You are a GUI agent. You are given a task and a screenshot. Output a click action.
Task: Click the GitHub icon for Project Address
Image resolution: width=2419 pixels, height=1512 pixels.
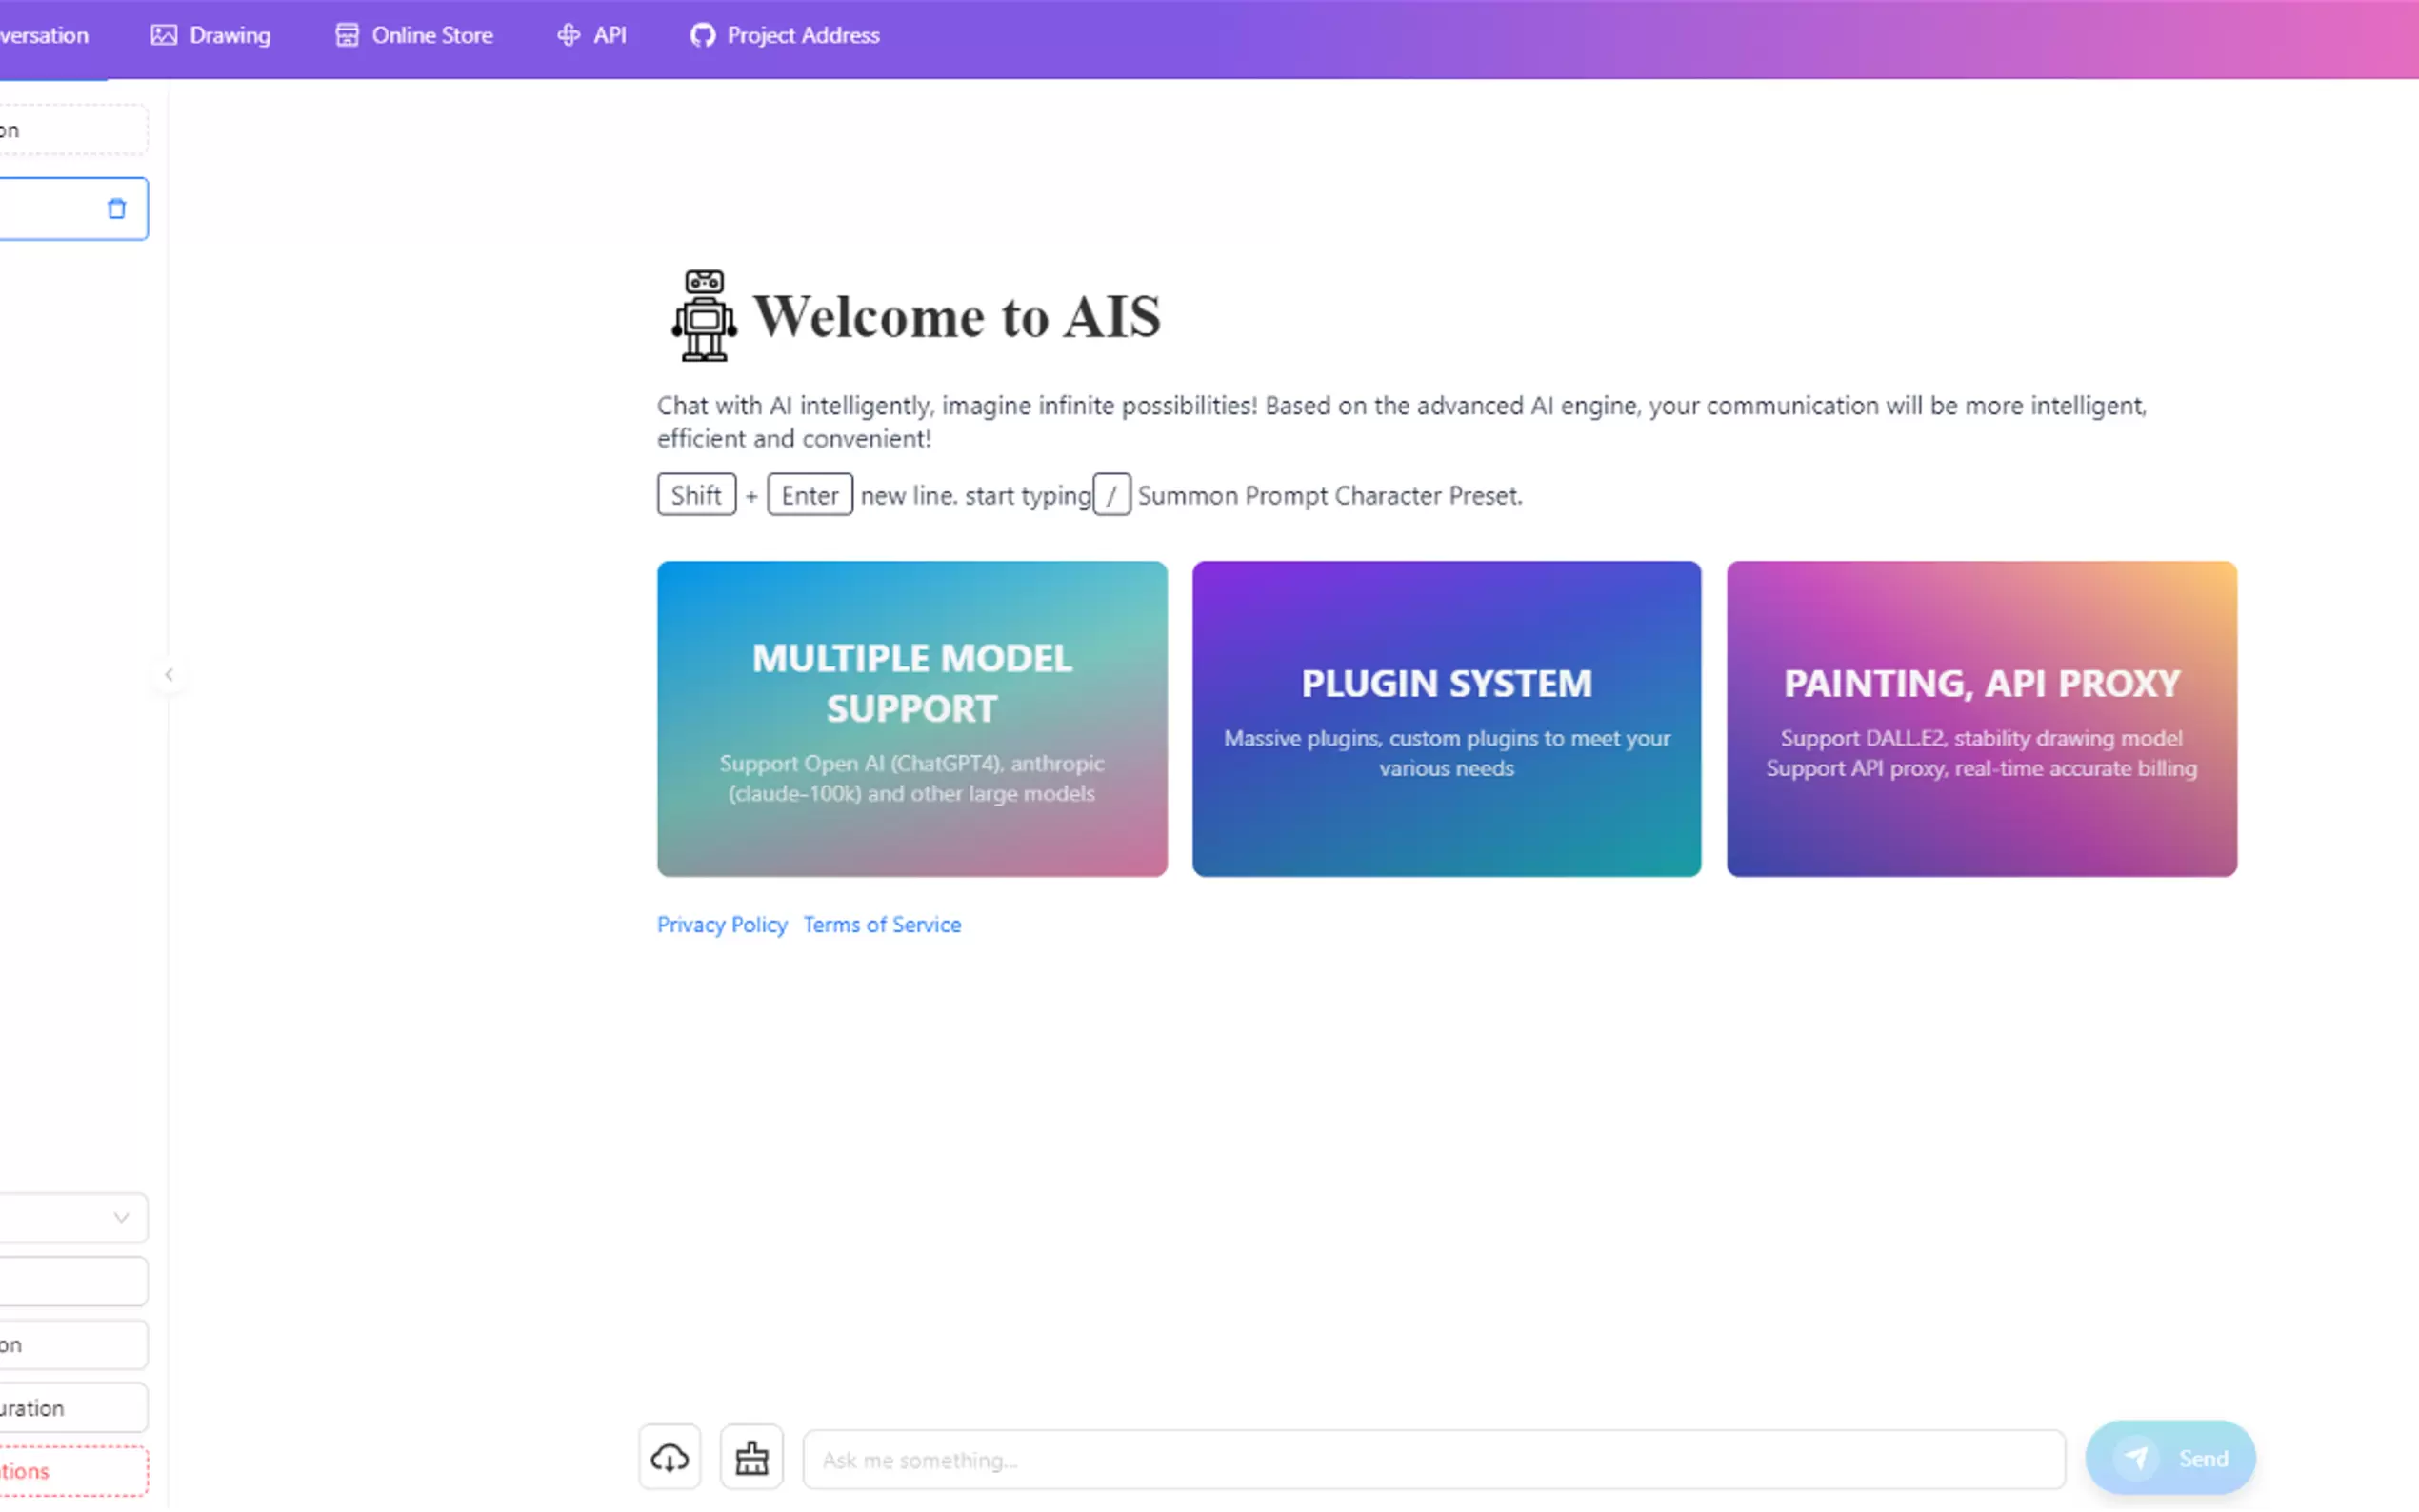pyautogui.click(x=702, y=35)
